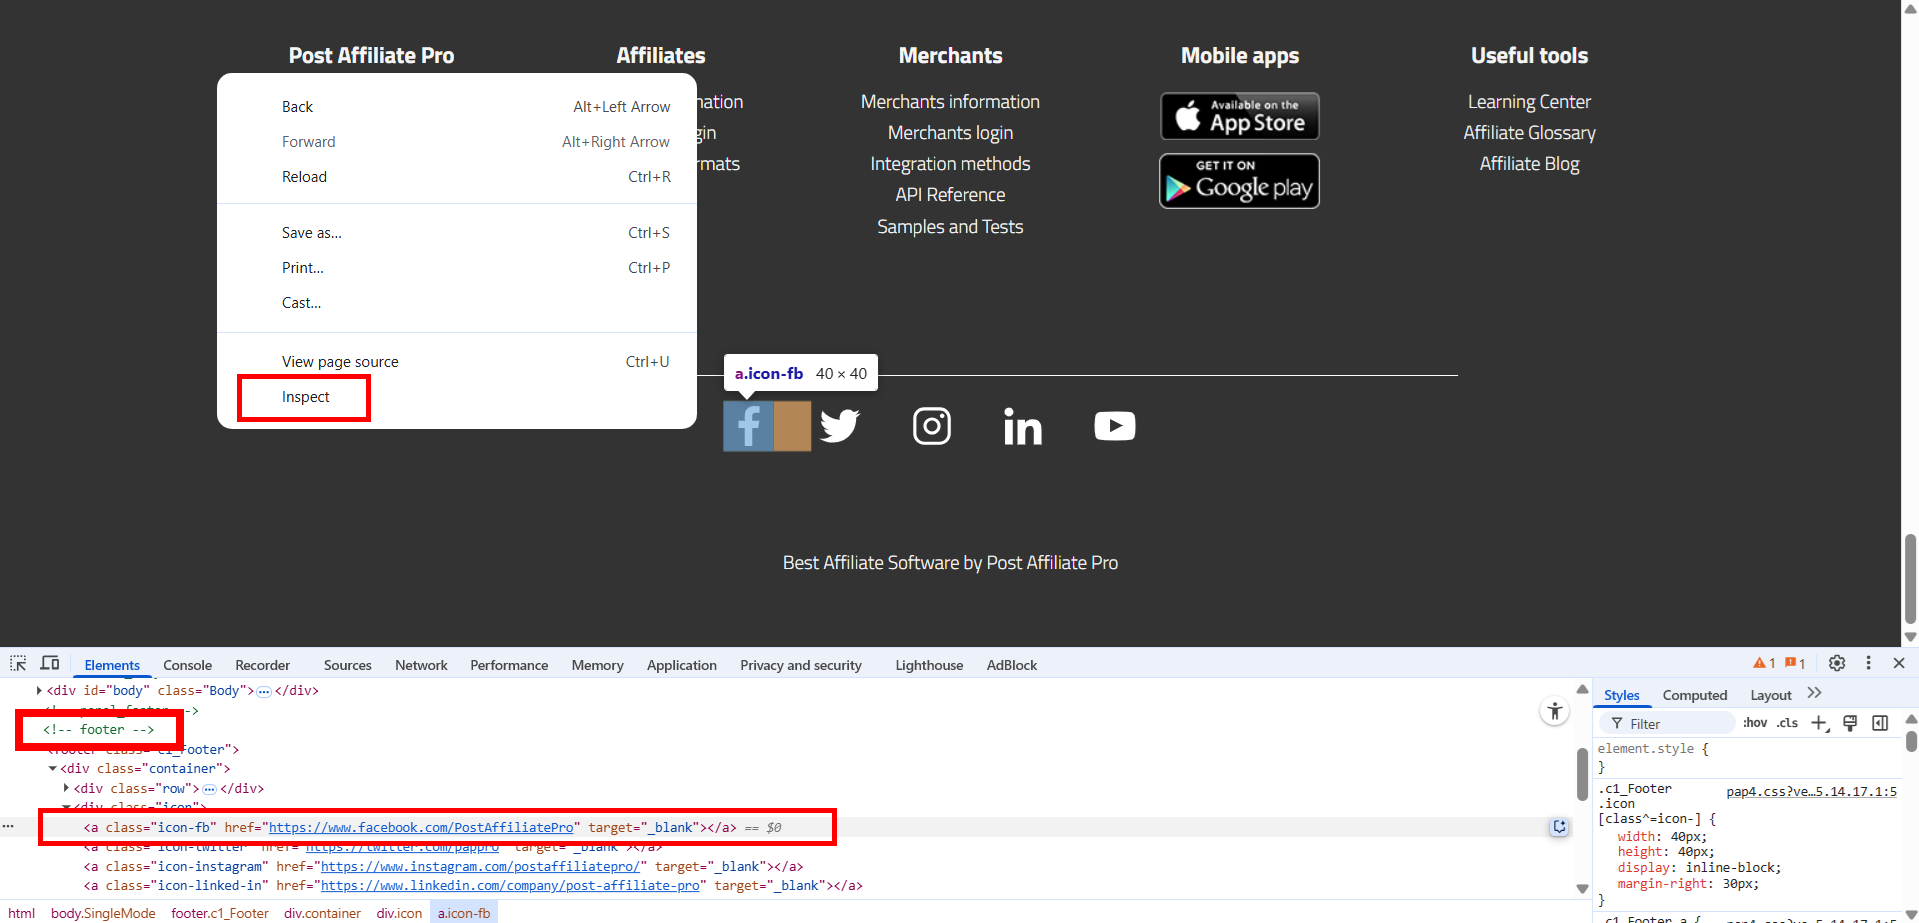Open the pap4.css source file link
This screenshot has width=1919, height=923.
click(x=1811, y=791)
